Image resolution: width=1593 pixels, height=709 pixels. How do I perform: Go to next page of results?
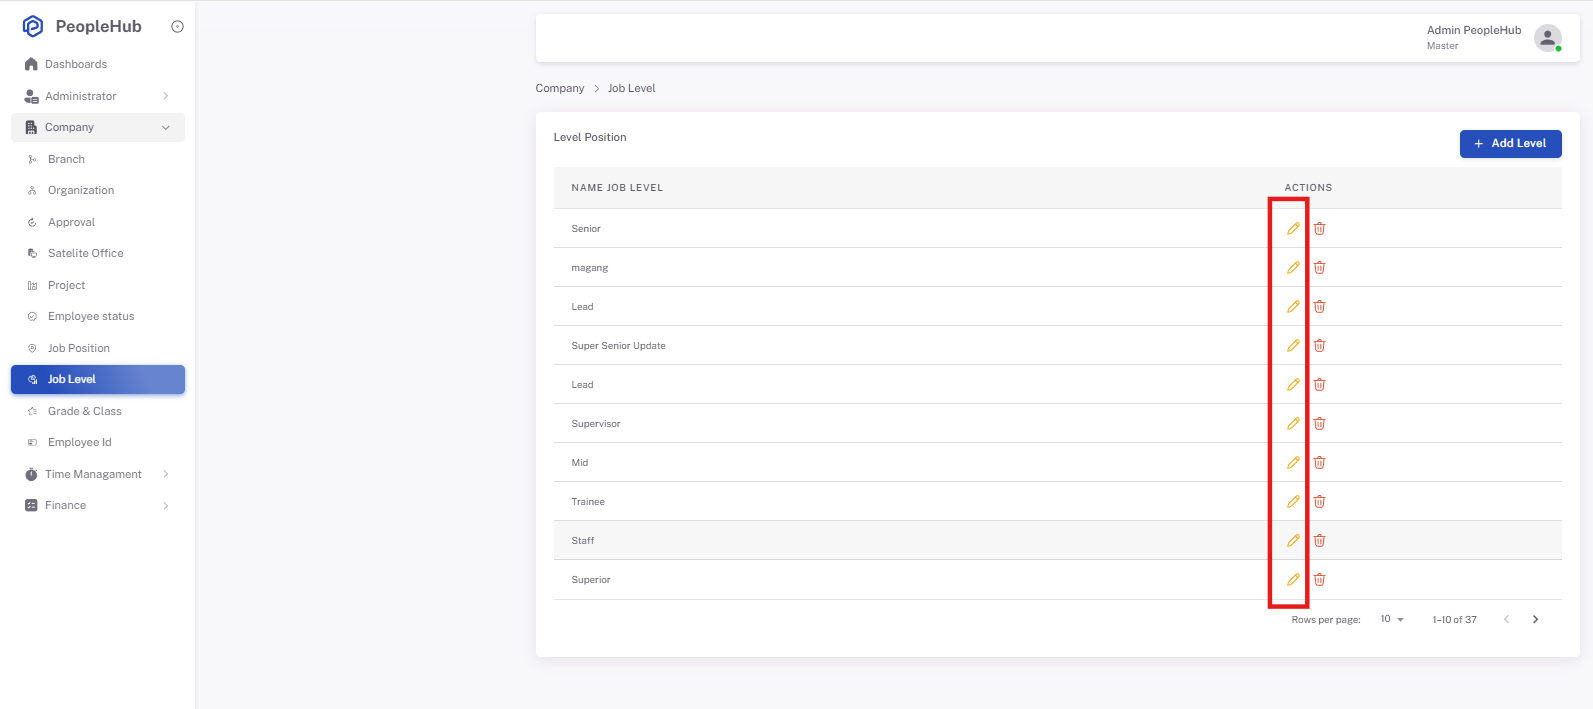1535,619
